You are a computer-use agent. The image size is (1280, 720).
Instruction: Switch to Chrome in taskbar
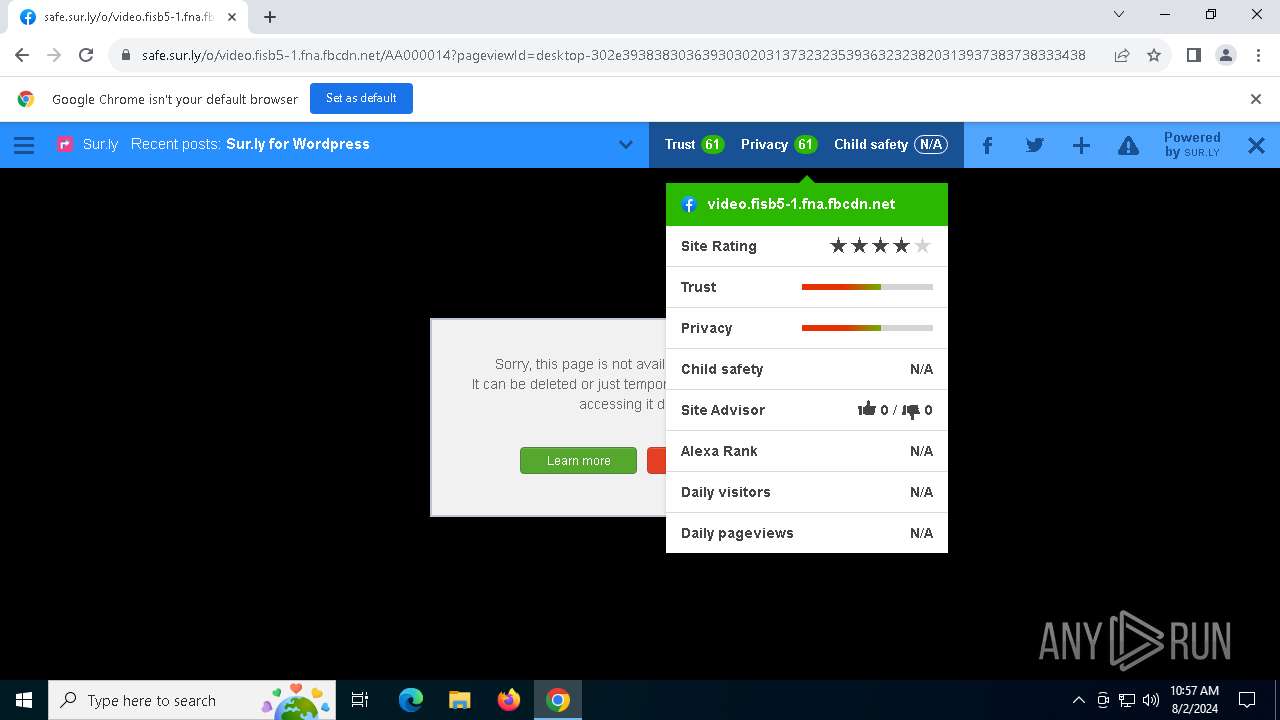click(x=558, y=700)
